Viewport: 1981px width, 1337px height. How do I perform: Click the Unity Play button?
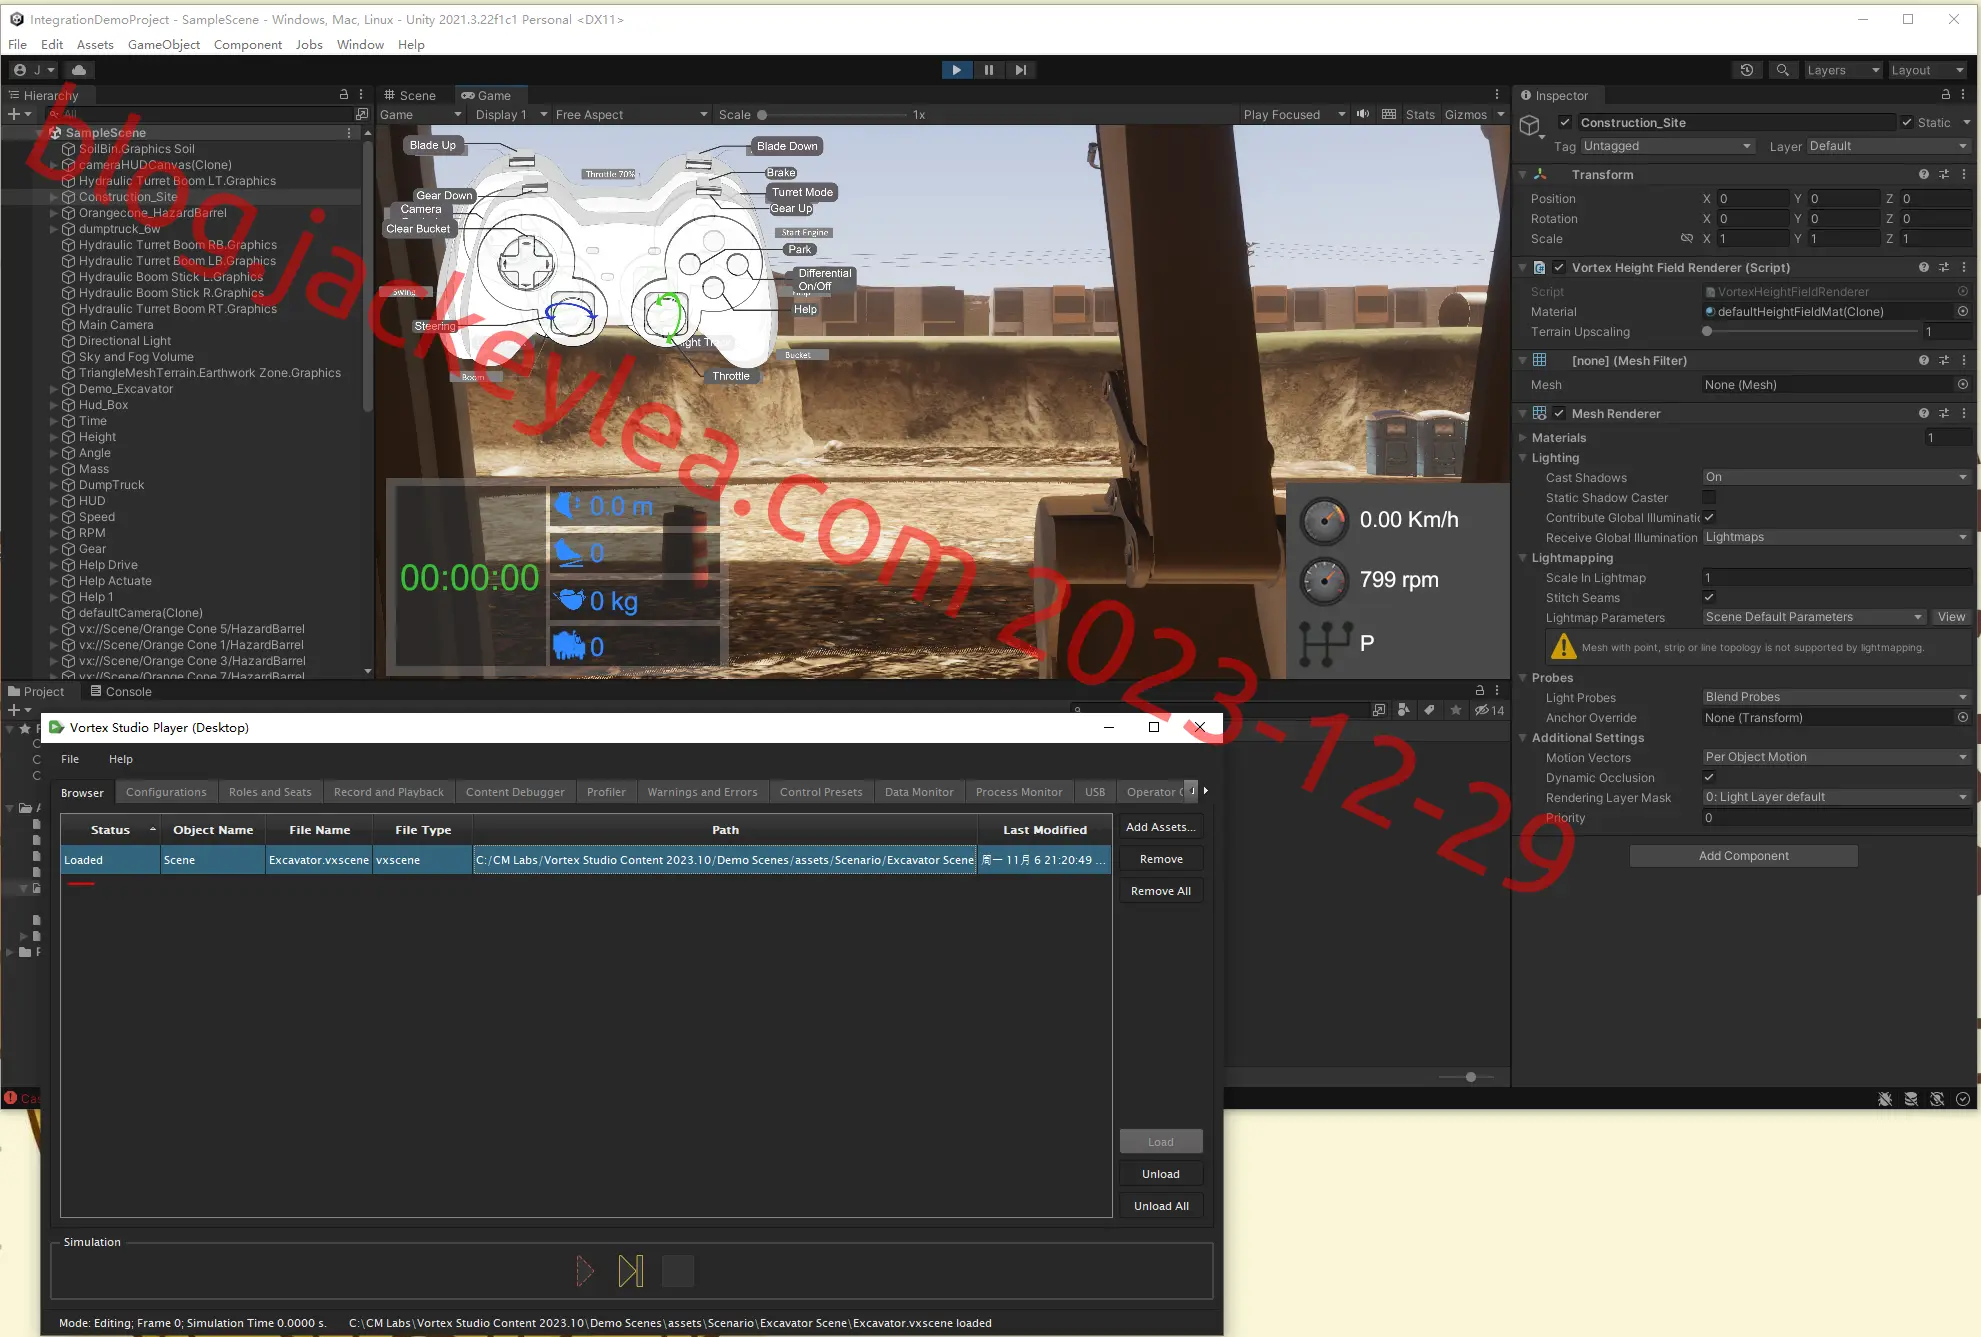point(956,70)
